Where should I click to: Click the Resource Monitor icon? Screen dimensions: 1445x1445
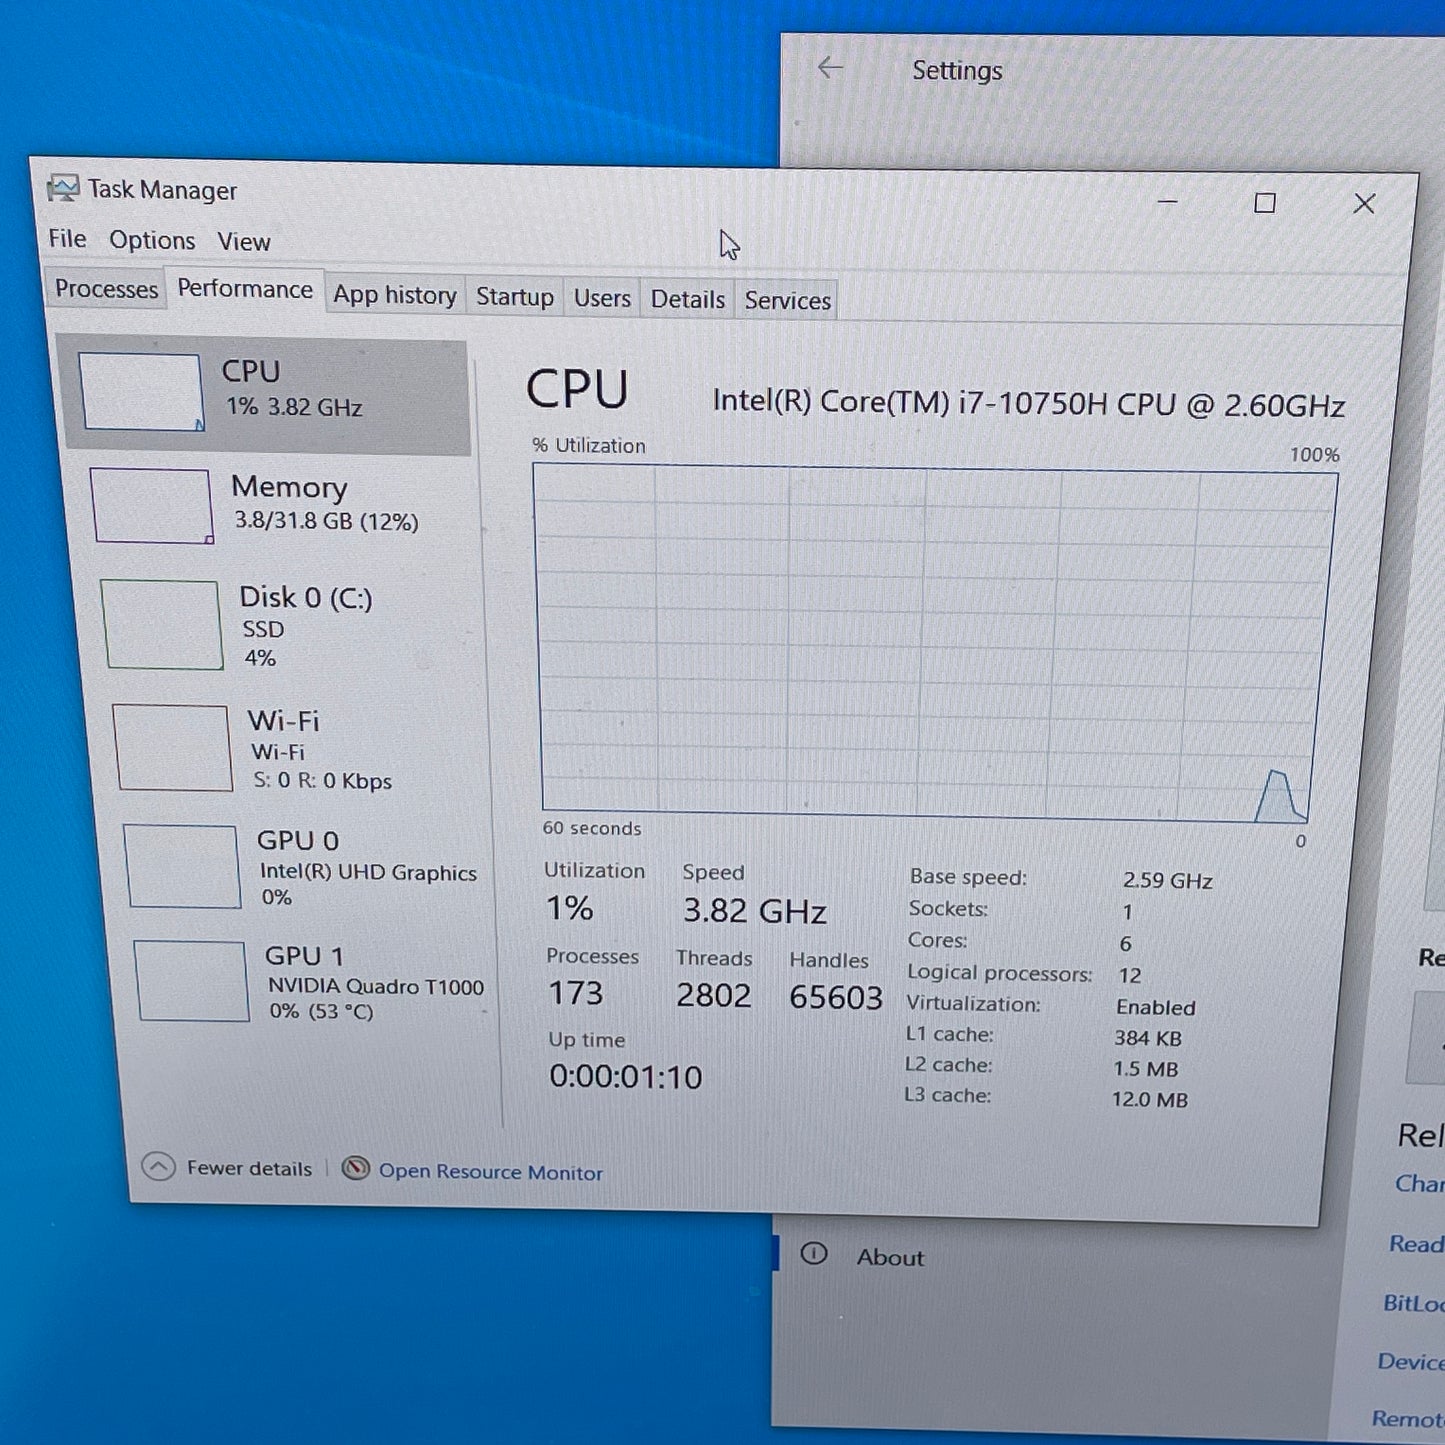356,1168
